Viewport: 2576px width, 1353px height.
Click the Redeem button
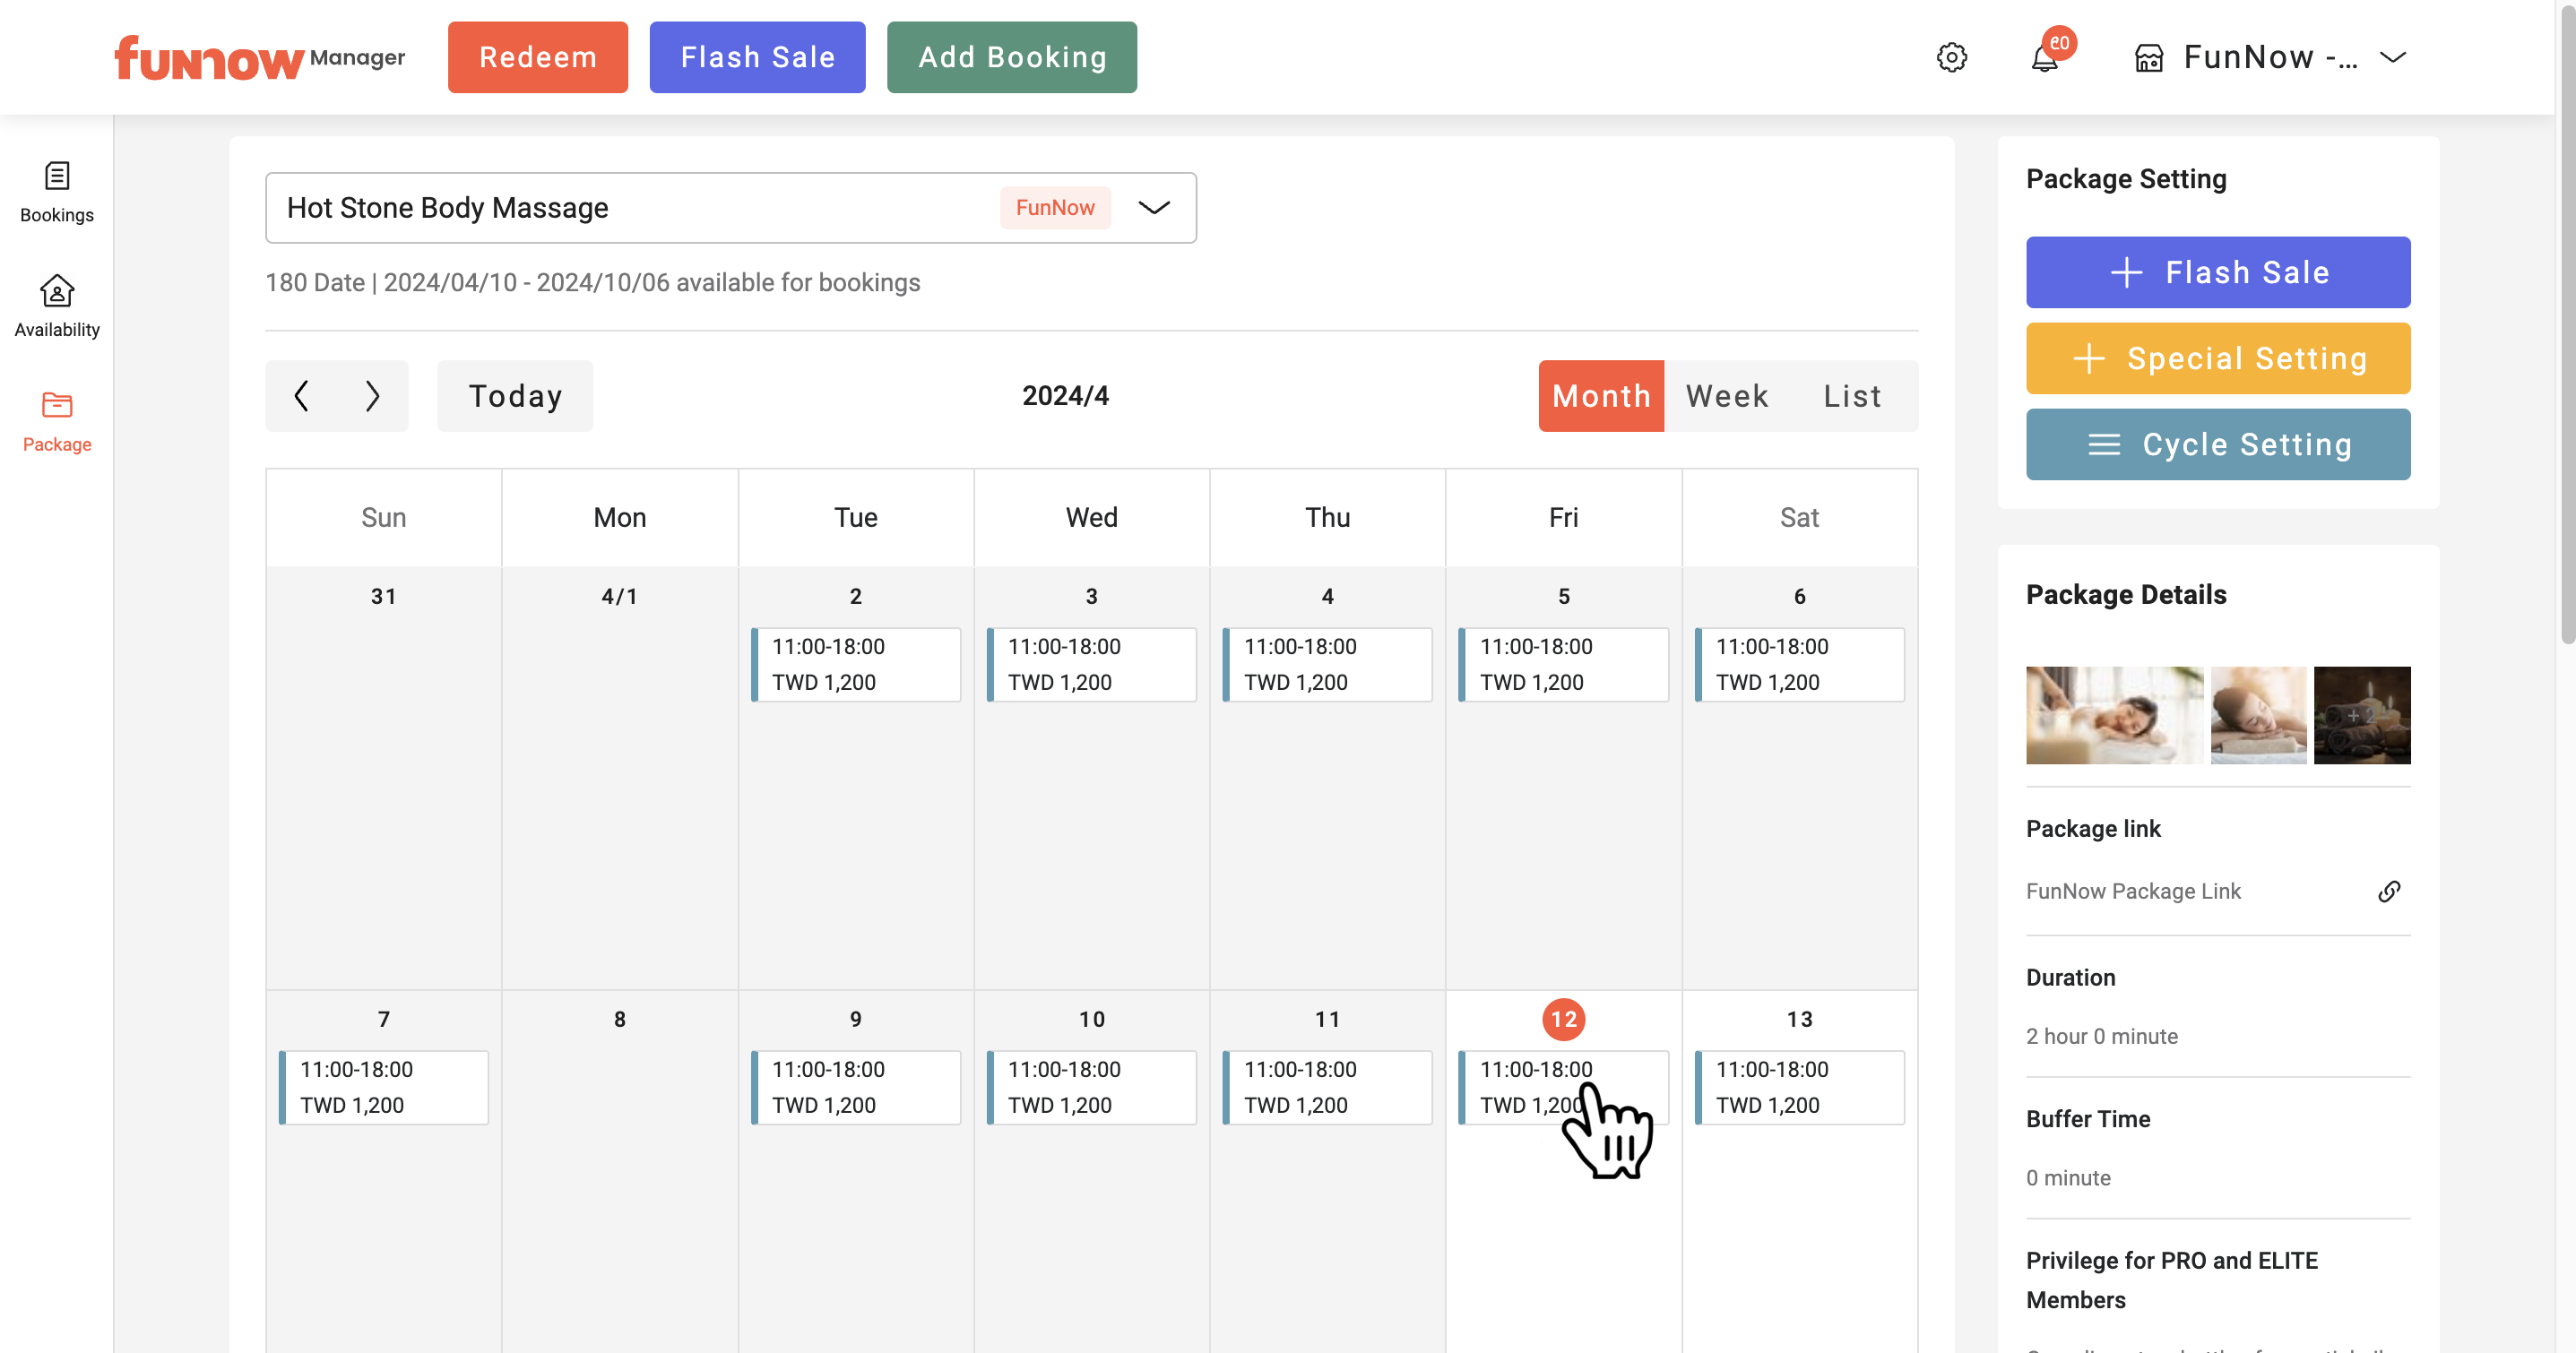[538, 57]
